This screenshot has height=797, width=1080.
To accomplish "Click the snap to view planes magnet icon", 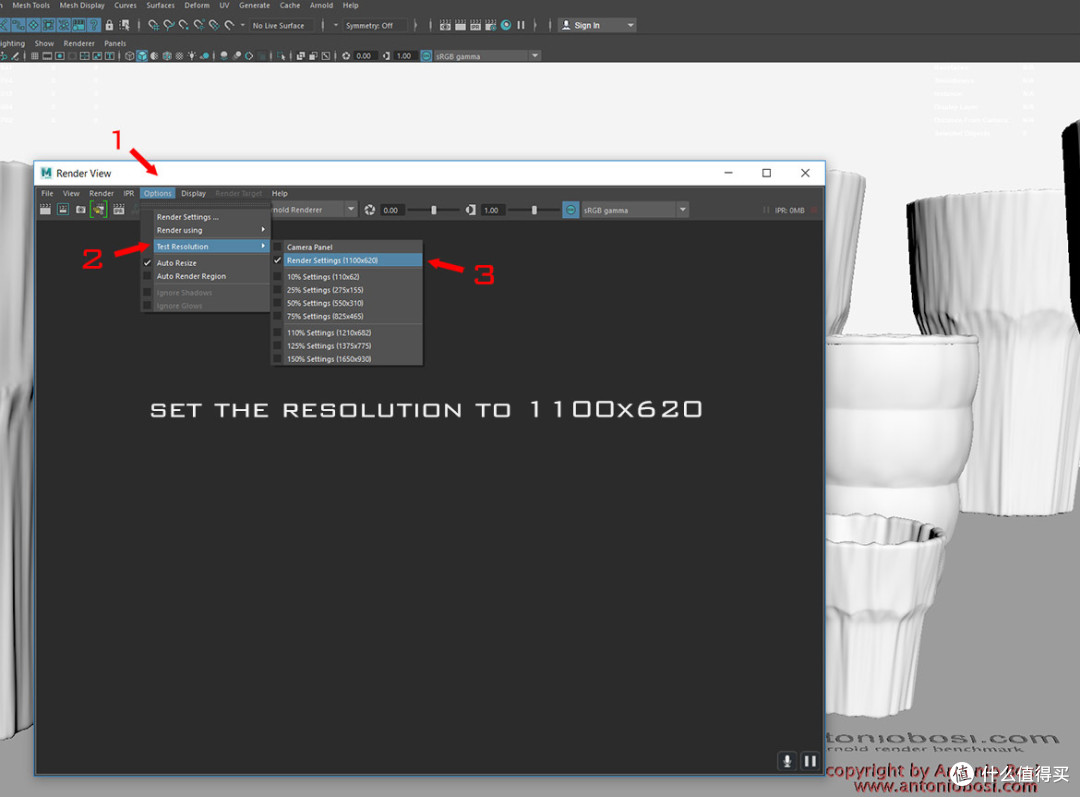I will tap(214, 25).
